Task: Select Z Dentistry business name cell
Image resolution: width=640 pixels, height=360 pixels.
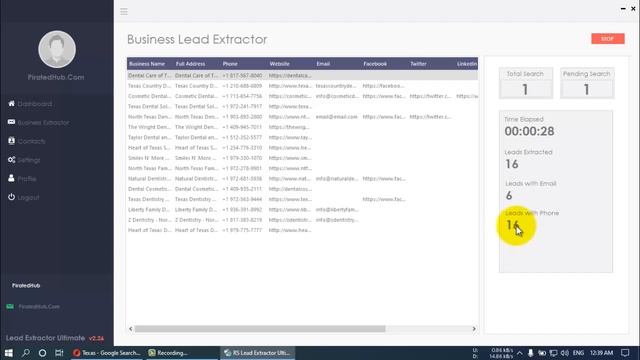Action: coord(150,220)
